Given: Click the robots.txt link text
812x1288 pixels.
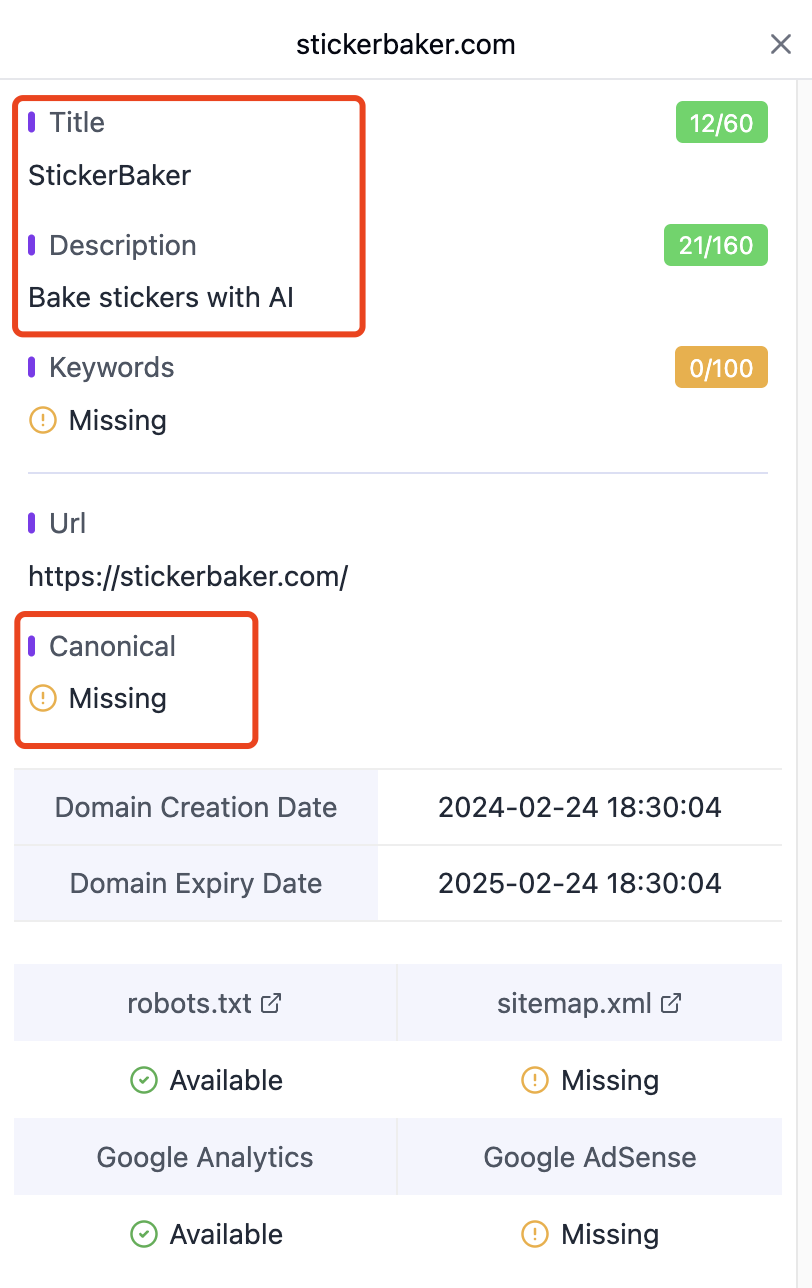Looking at the screenshot, I should tap(189, 1003).
